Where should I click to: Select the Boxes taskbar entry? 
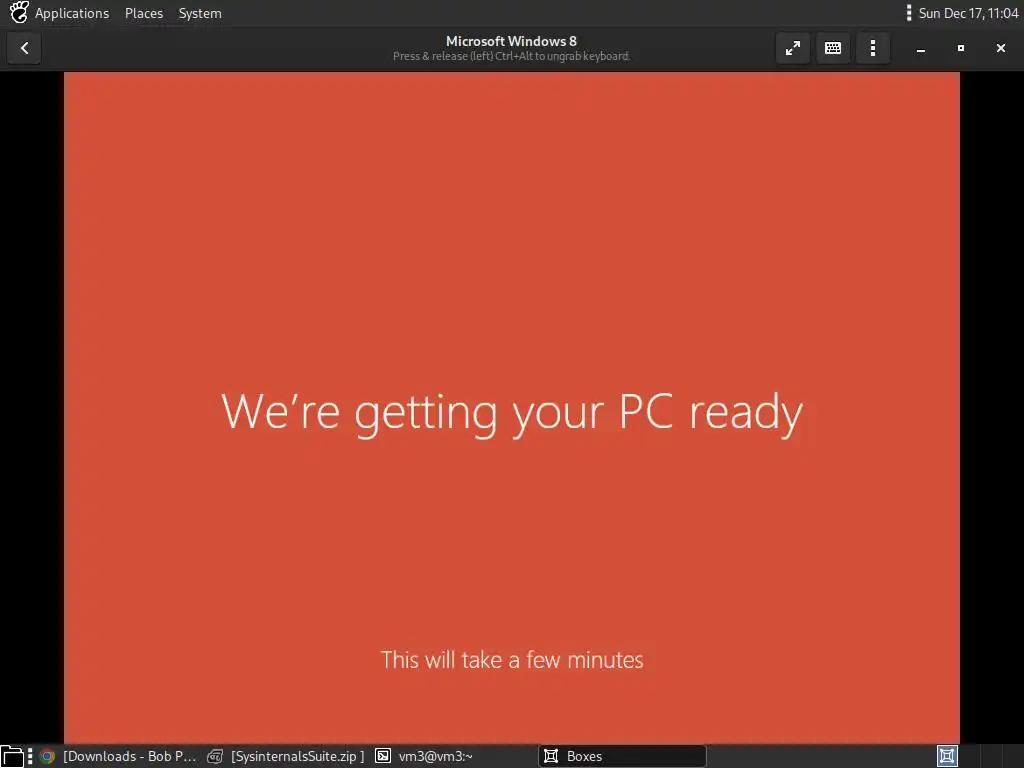(622, 756)
